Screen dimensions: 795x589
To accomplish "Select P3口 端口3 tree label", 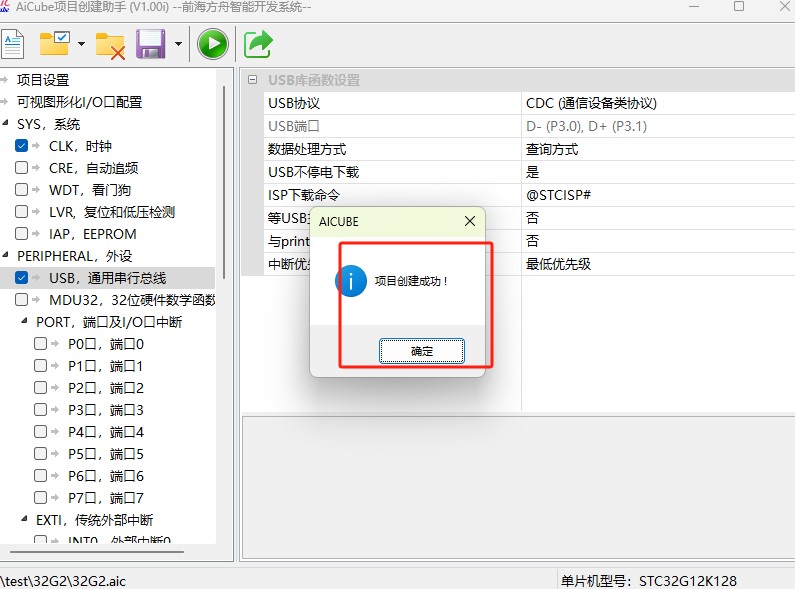I will point(106,410).
